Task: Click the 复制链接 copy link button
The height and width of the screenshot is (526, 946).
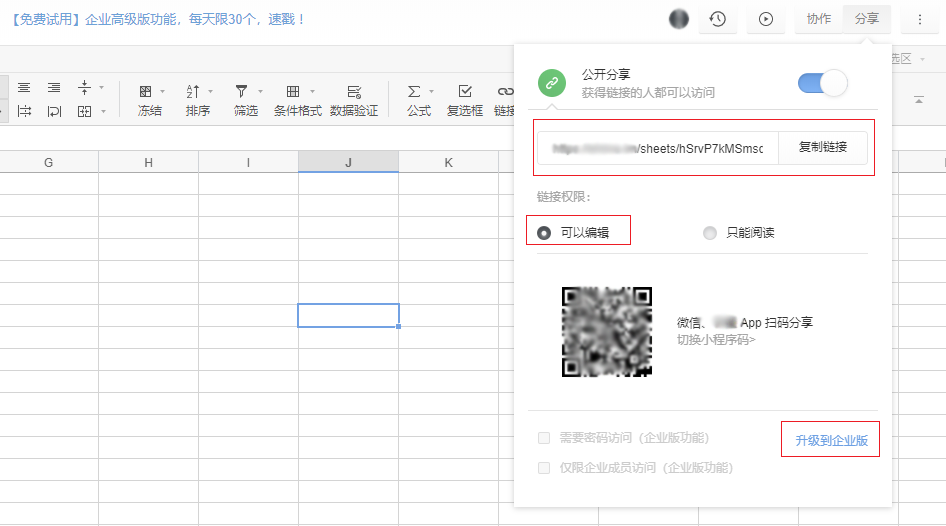Action: [x=823, y=148]
